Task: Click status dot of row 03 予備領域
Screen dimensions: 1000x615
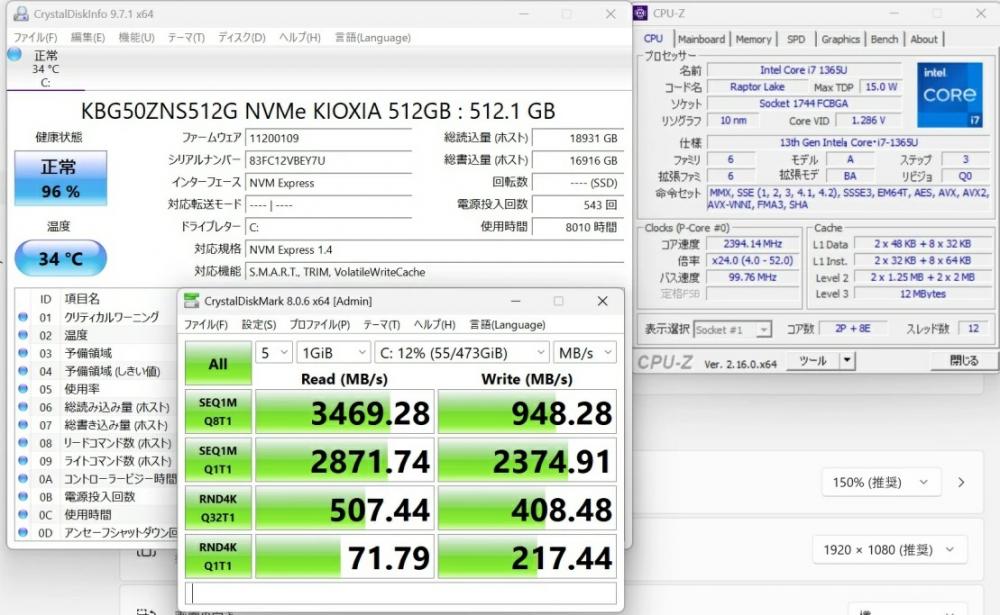Action: click(23, 352)
